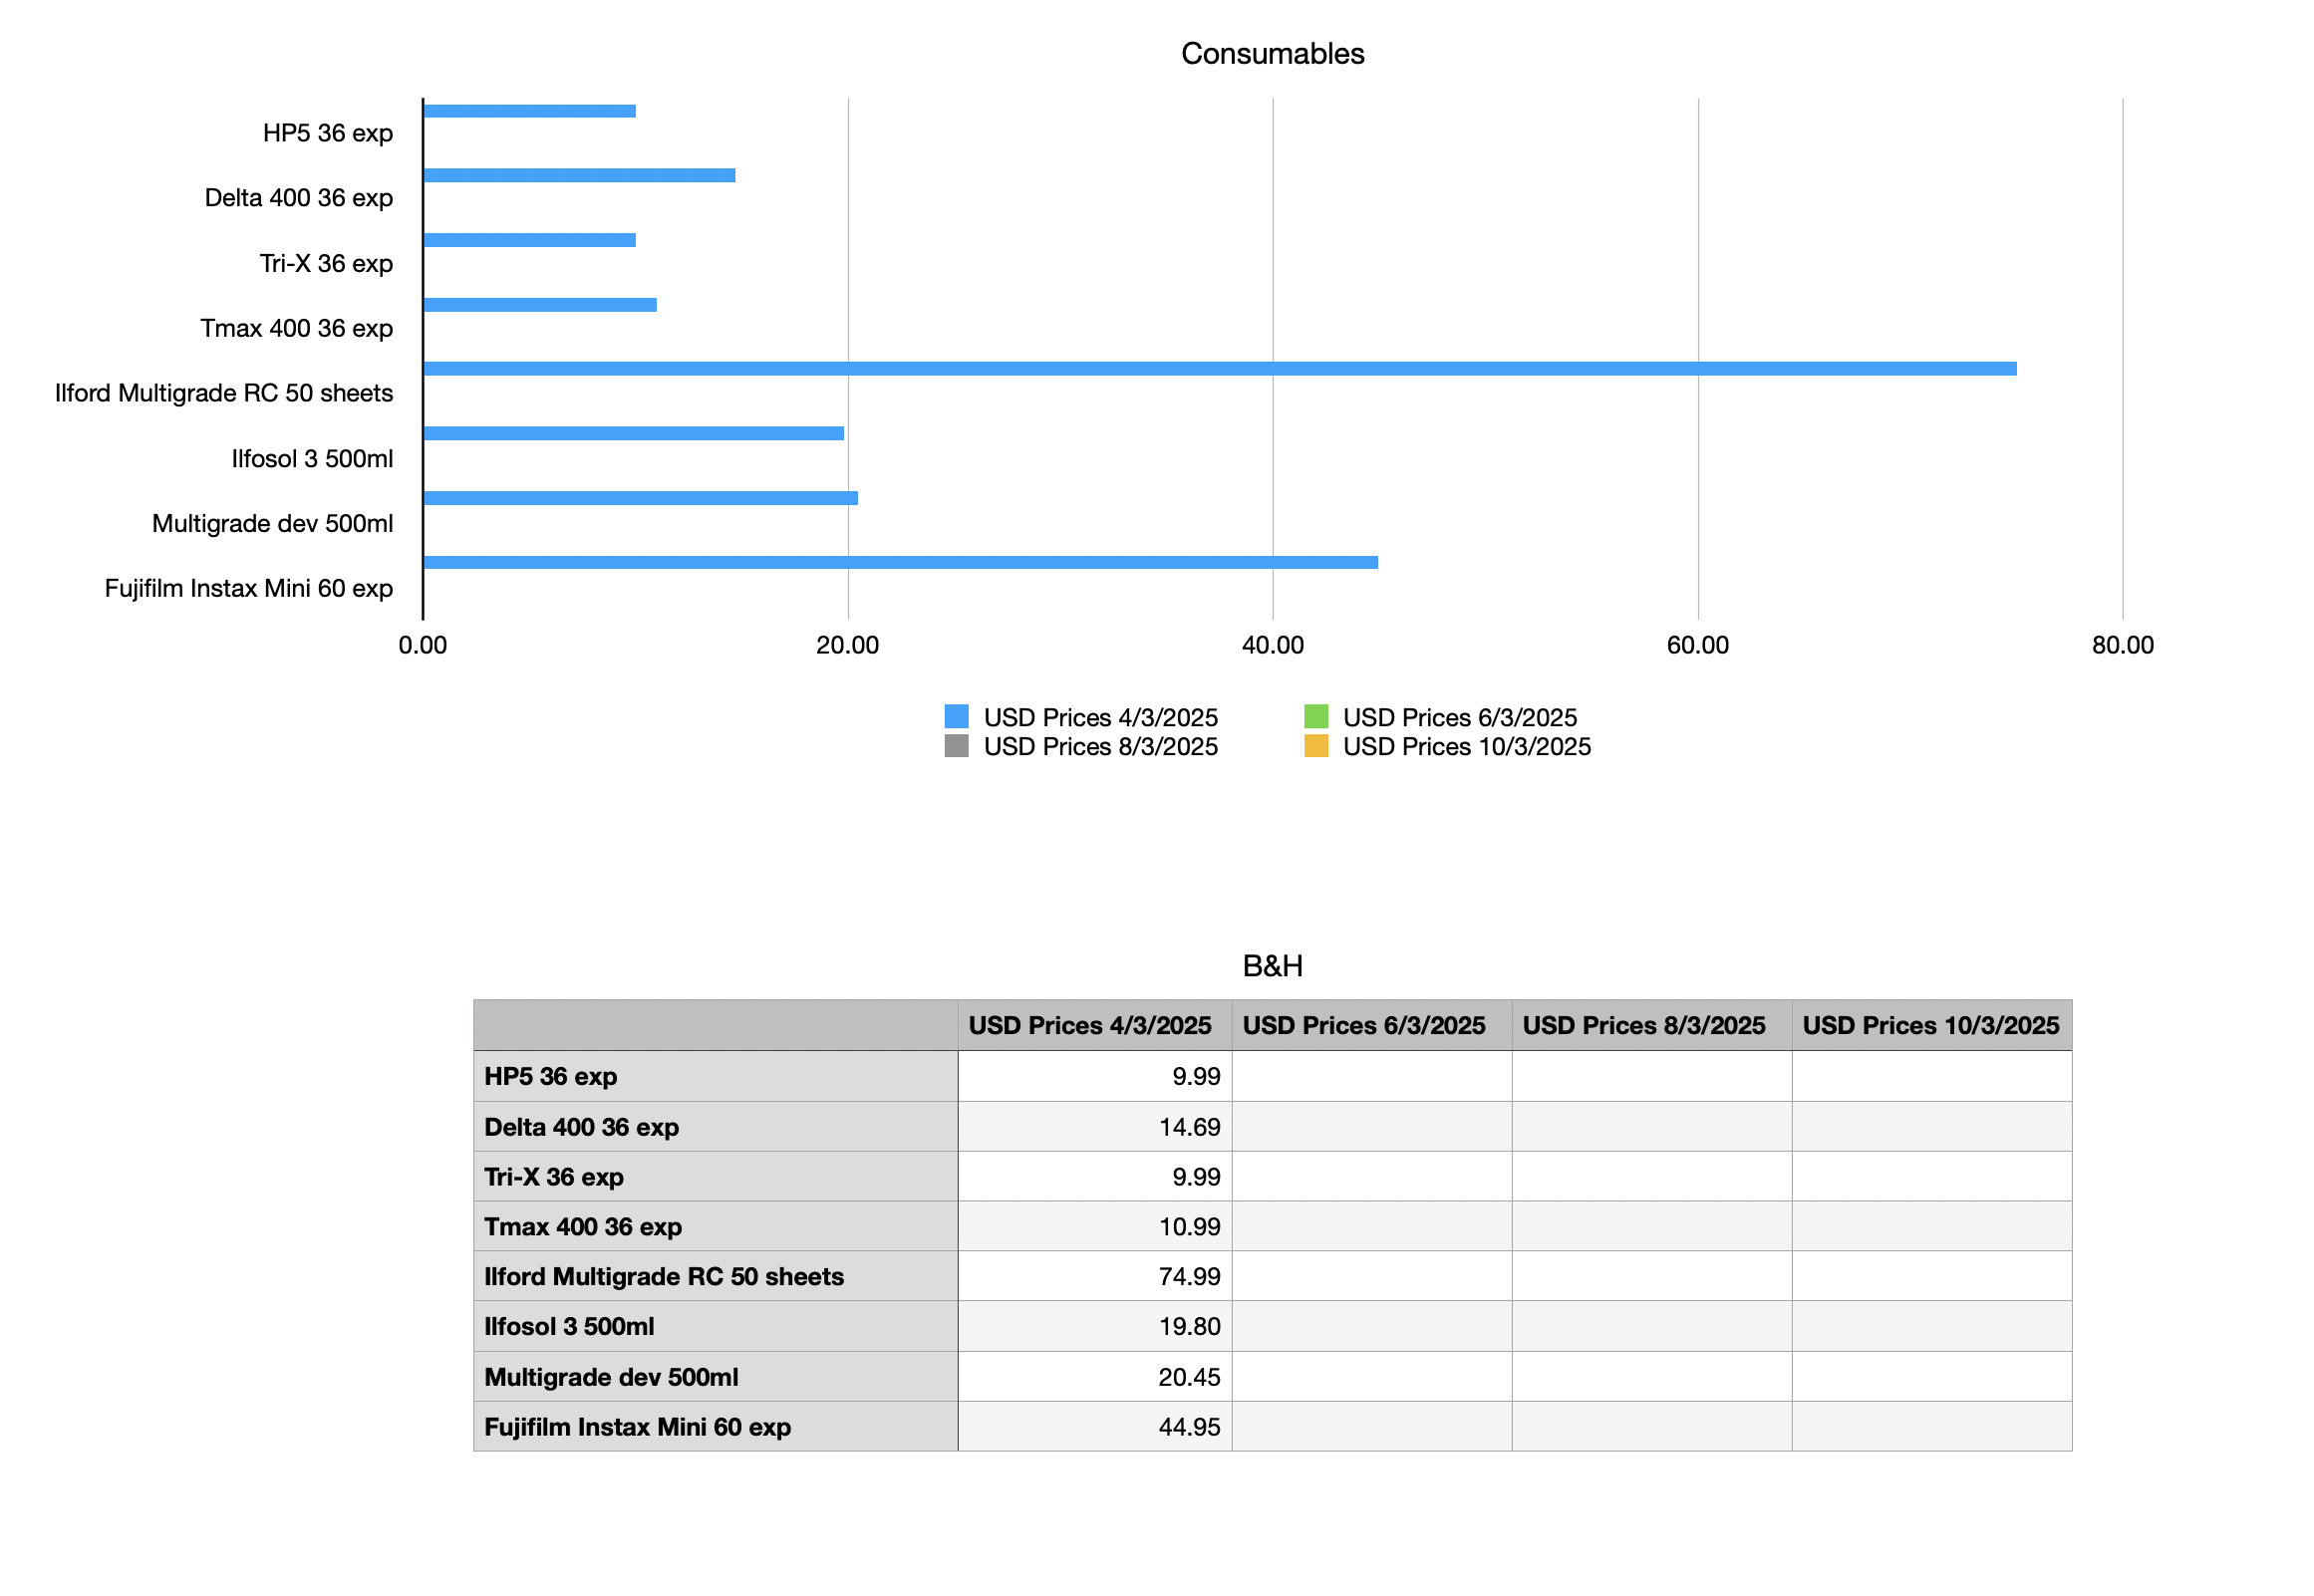The image size is (2314, 1596).
Task: Click the Tmax 400 36 exp chart bar
Action: tap(540, 305)
